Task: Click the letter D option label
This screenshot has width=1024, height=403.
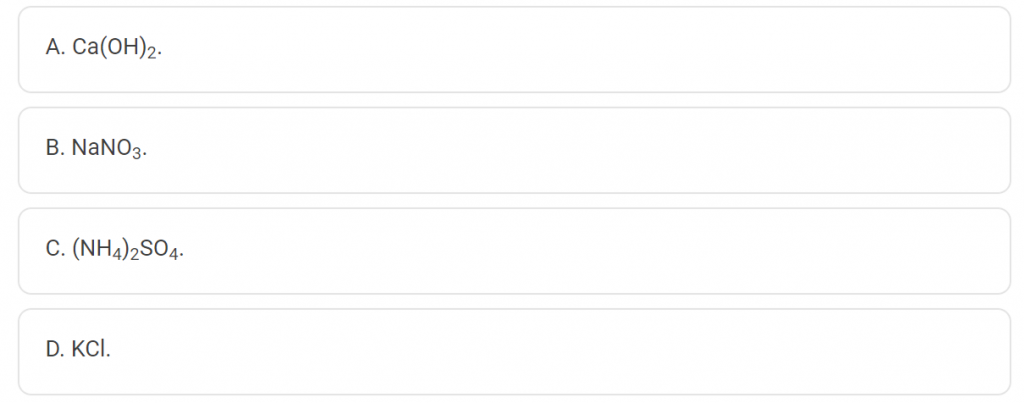Action: [54, 350]
